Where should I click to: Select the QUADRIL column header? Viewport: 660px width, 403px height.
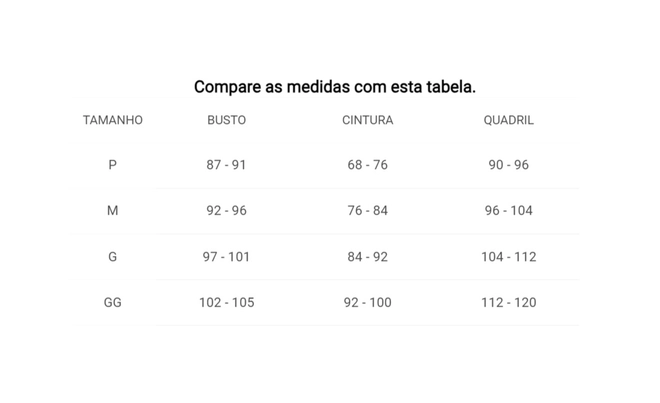click(508, 120)
